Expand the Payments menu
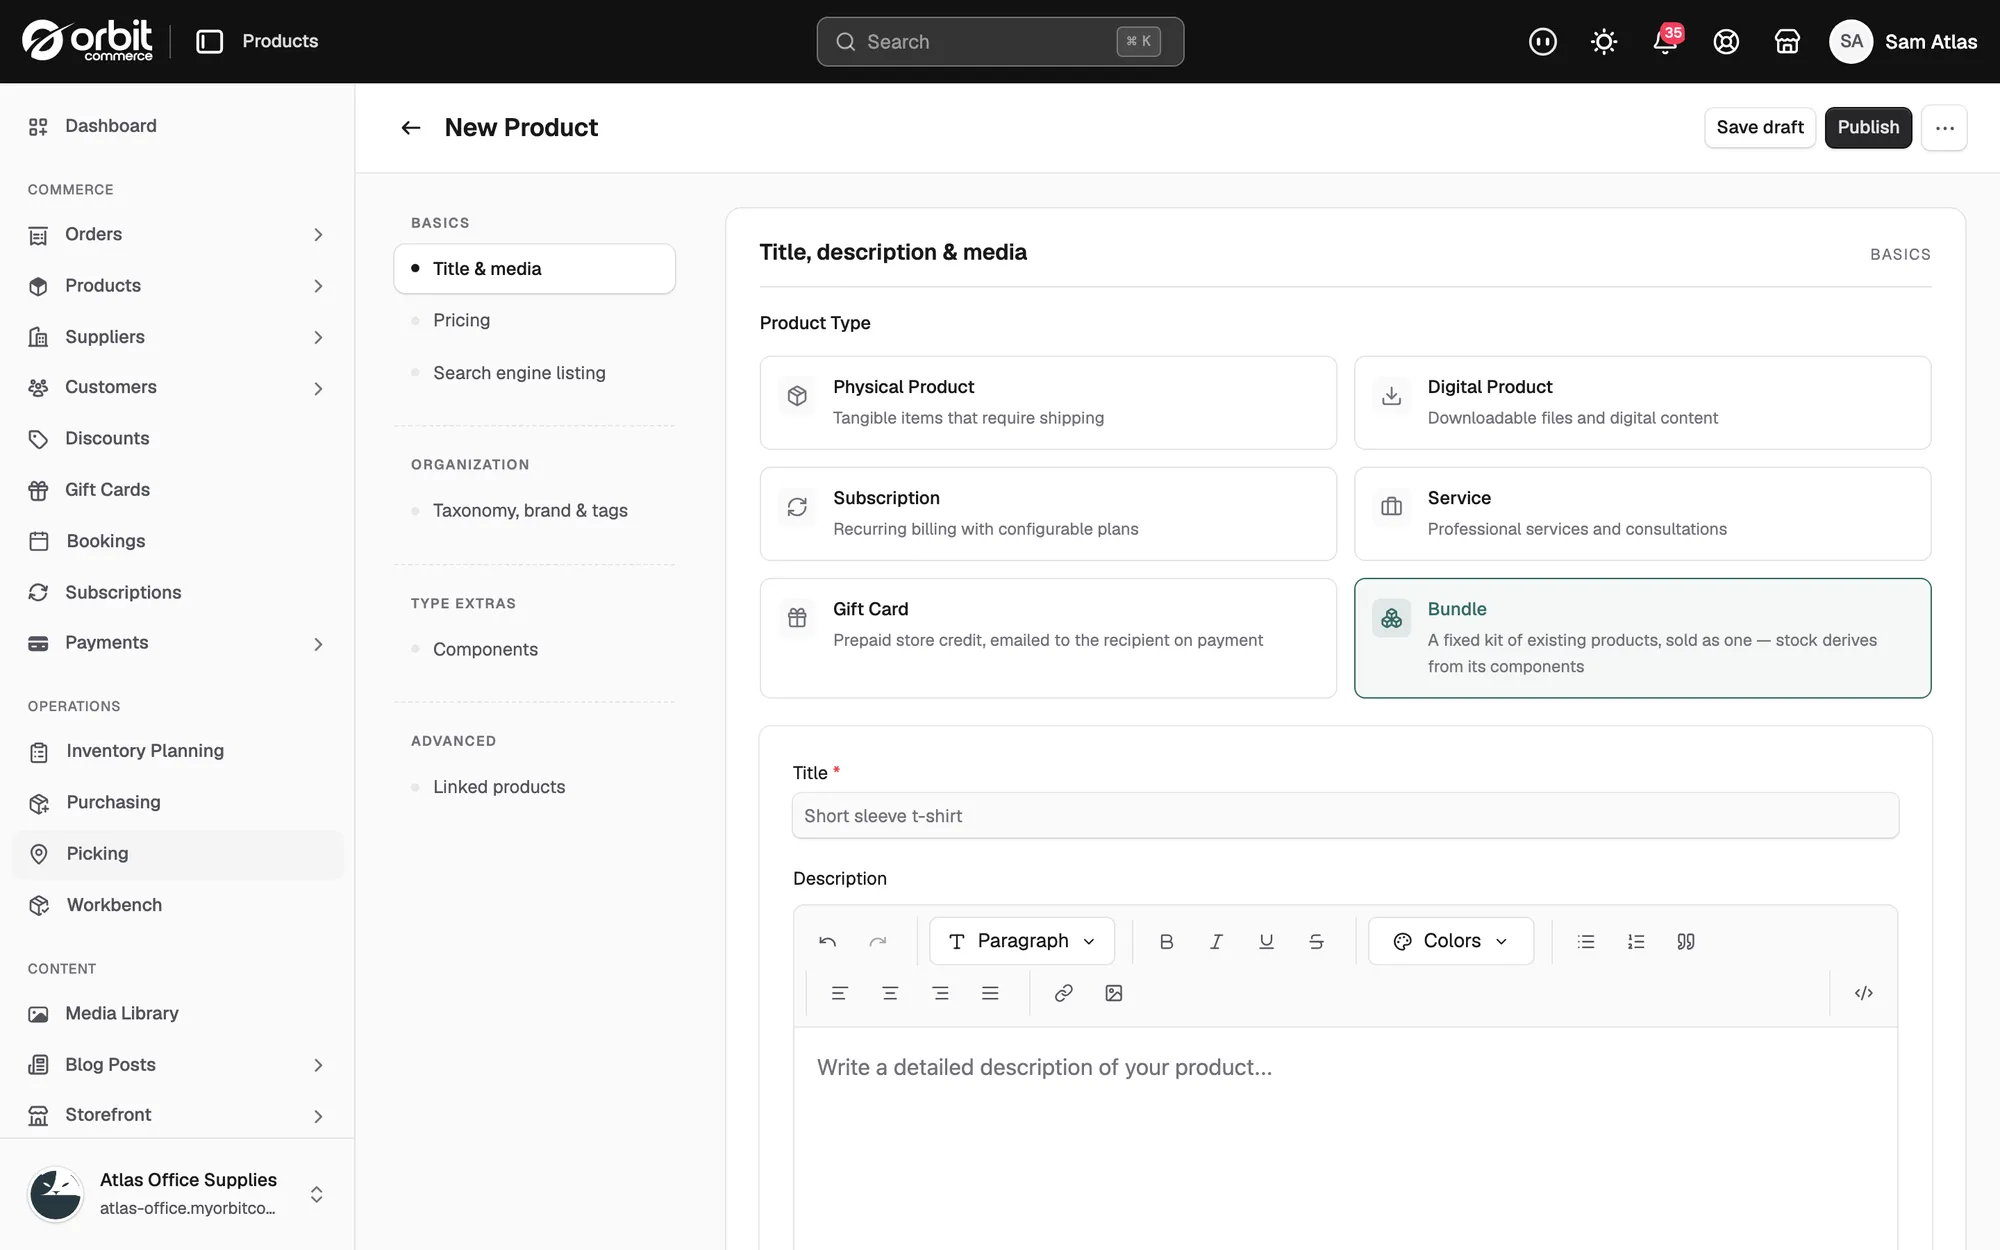 (x=318, y=644)
